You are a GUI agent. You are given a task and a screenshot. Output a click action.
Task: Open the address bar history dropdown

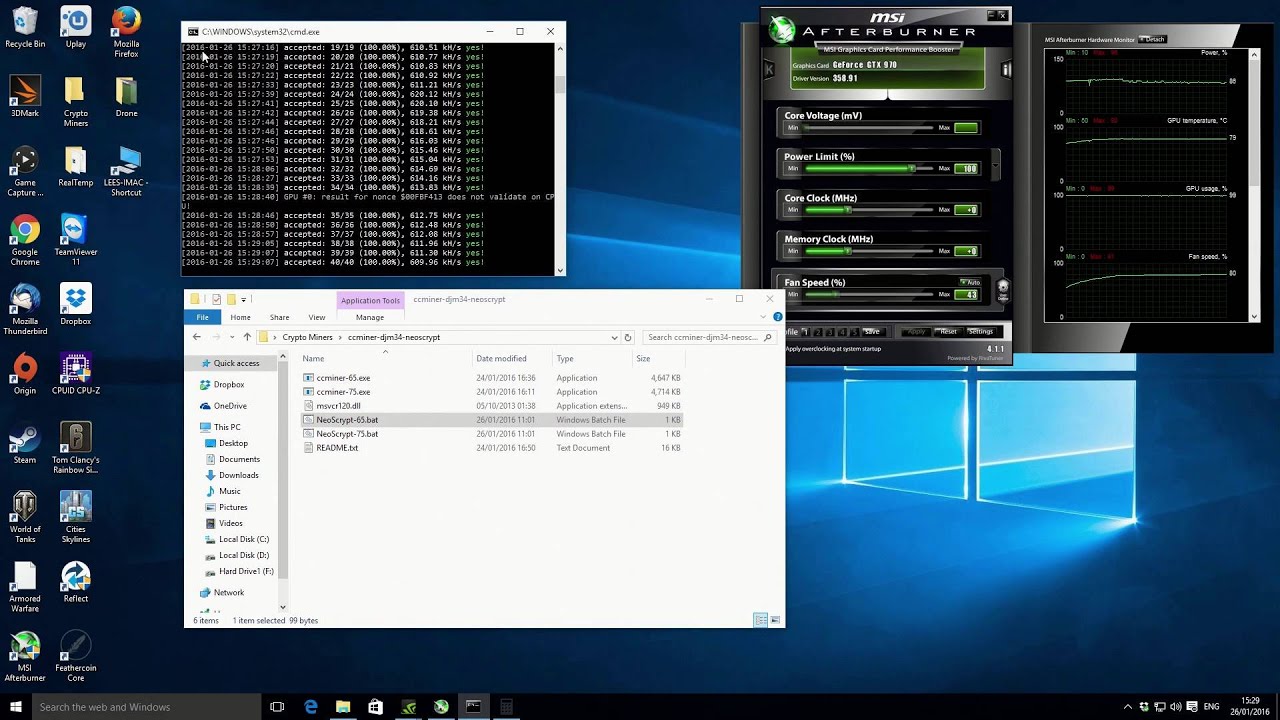614,337
